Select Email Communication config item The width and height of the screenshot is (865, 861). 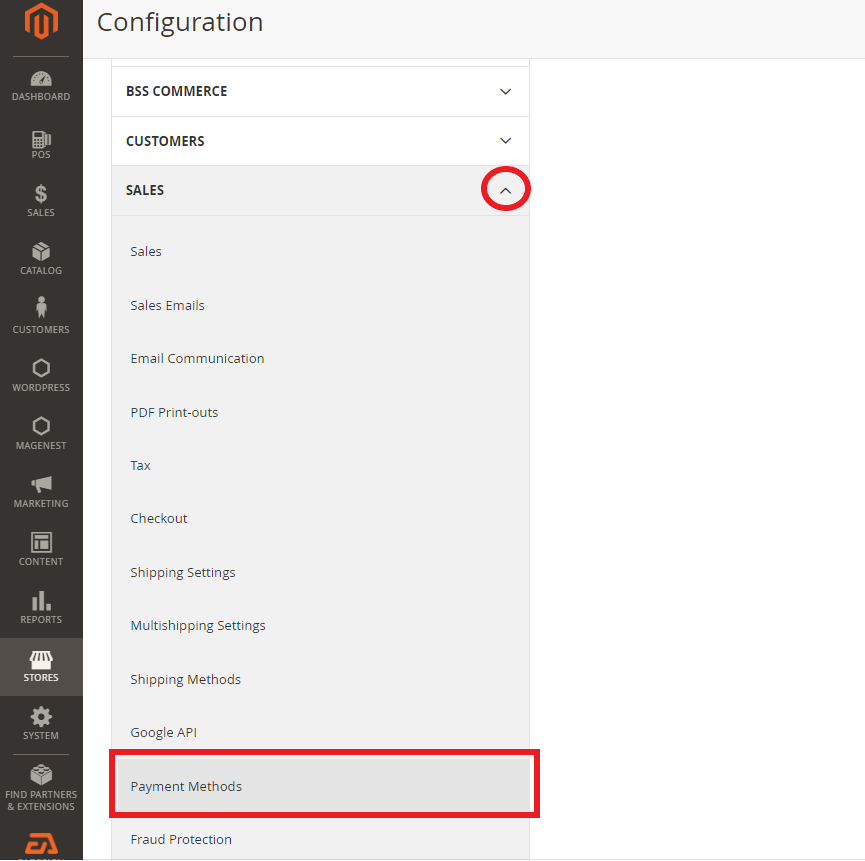tap(197, 359)
